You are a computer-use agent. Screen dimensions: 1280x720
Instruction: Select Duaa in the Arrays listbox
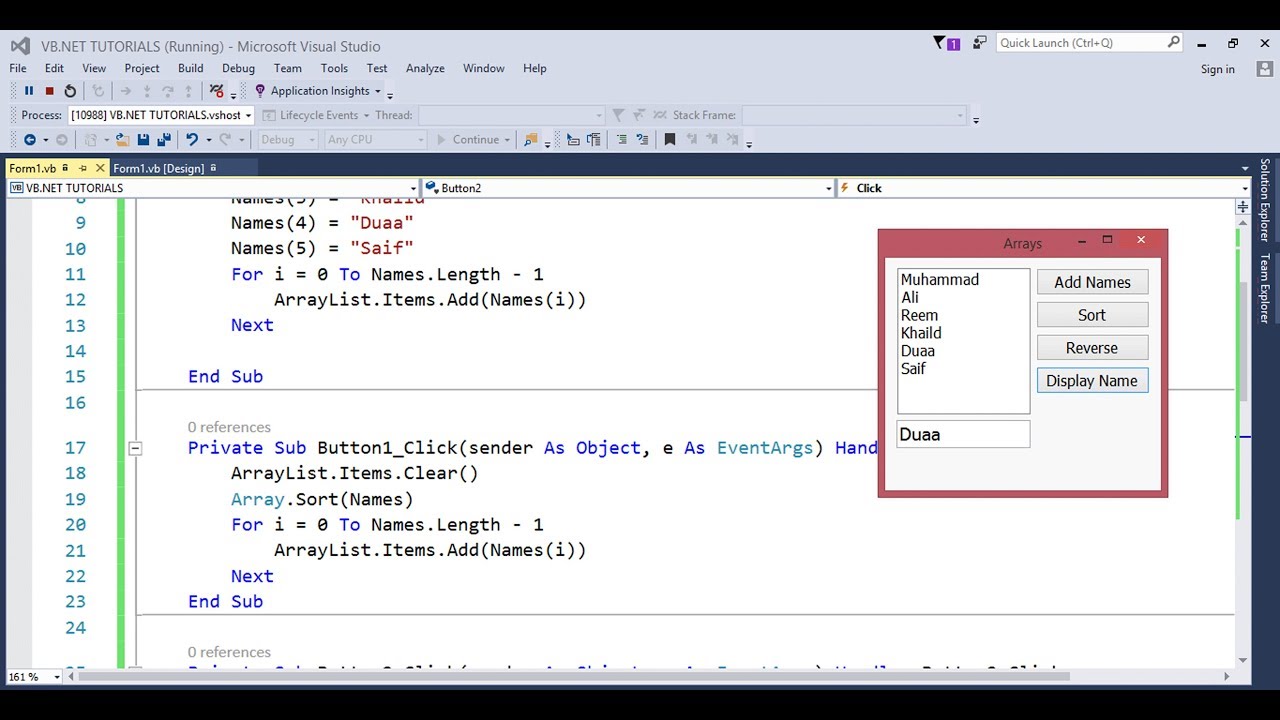tap(918, 352)
